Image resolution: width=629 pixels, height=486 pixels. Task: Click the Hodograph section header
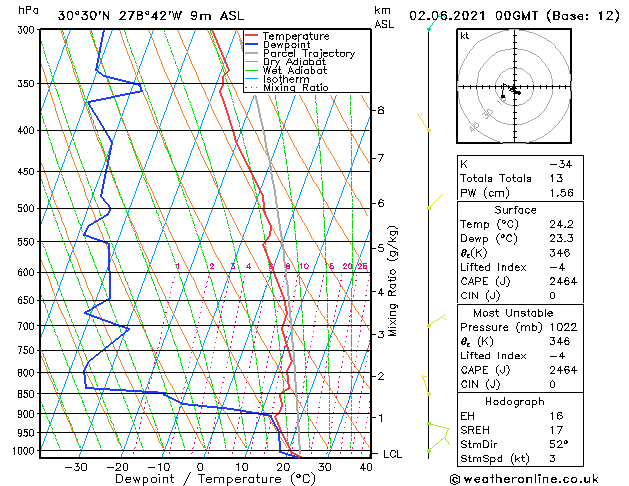tap(515, 401)
